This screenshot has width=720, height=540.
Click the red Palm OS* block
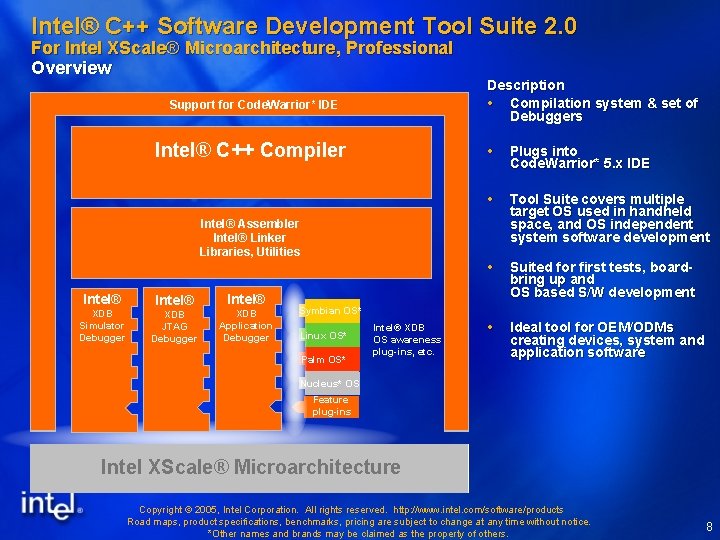pos(329,360)
